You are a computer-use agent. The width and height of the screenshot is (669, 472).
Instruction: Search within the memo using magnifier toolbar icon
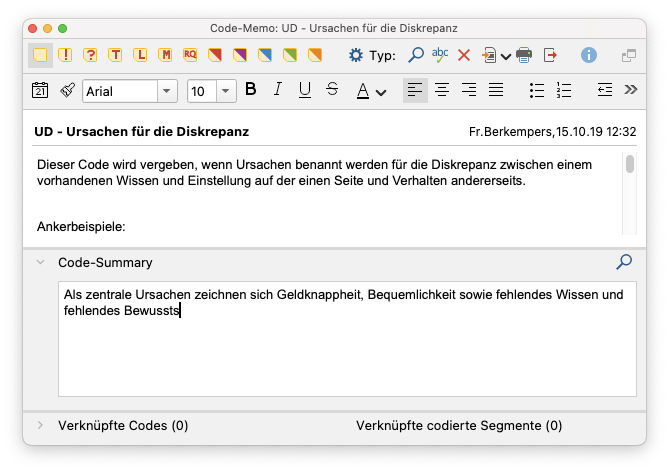[416, 55]
